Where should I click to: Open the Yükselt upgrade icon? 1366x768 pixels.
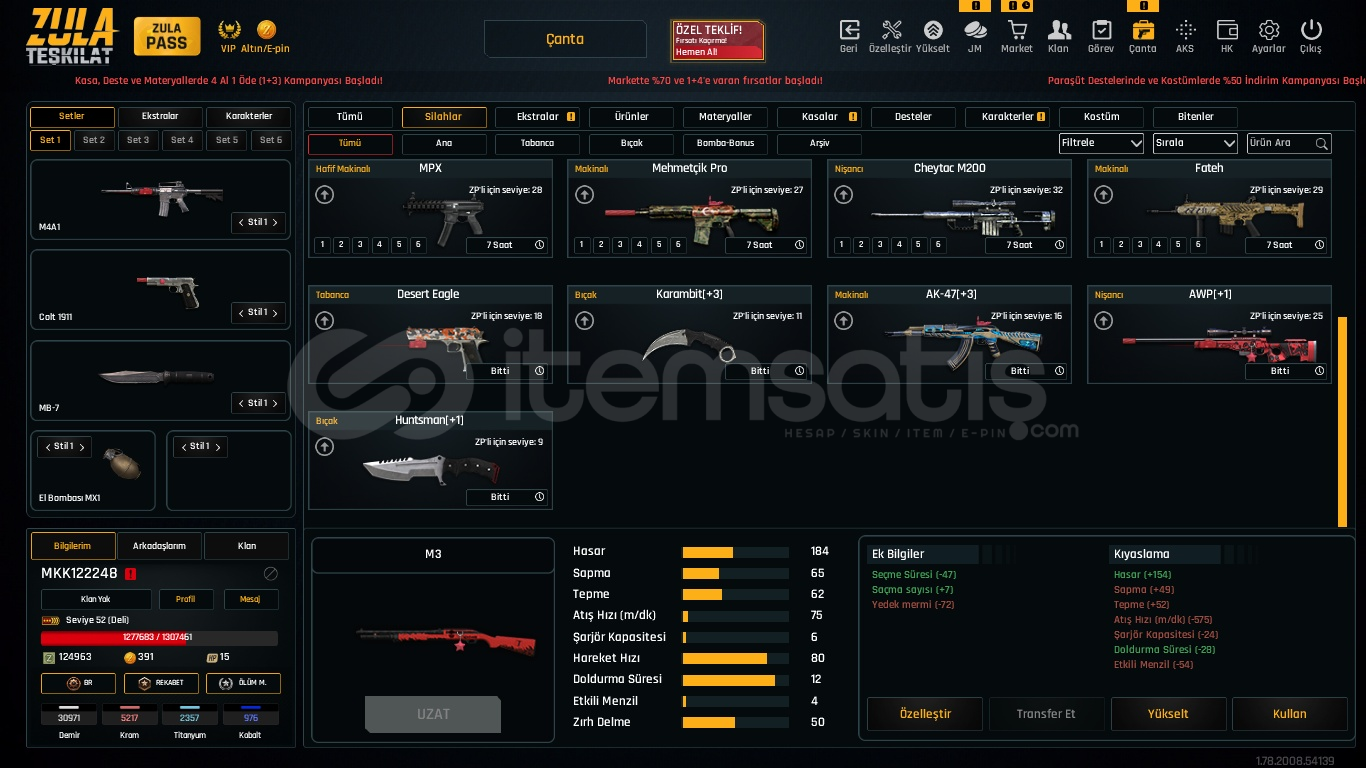pos(933,30)
